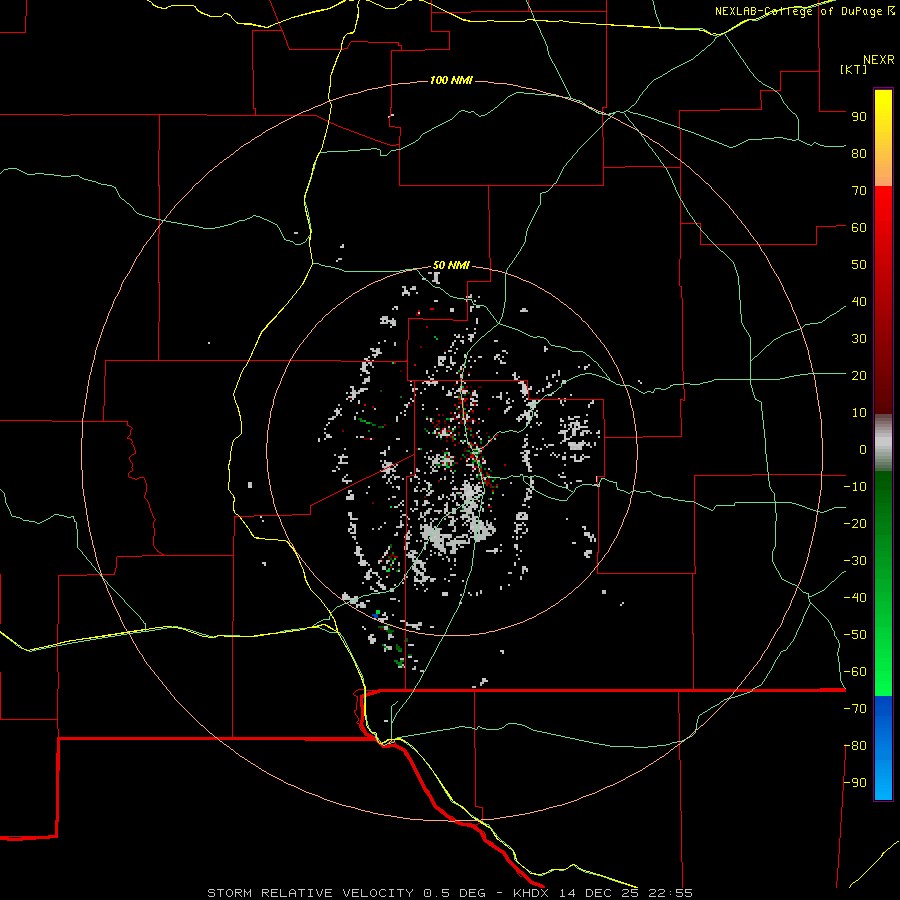Screen dimensions: 900x900
Task: Click the gray zero-velocity segment of the color bar
Action: click(x=883, y=443)
